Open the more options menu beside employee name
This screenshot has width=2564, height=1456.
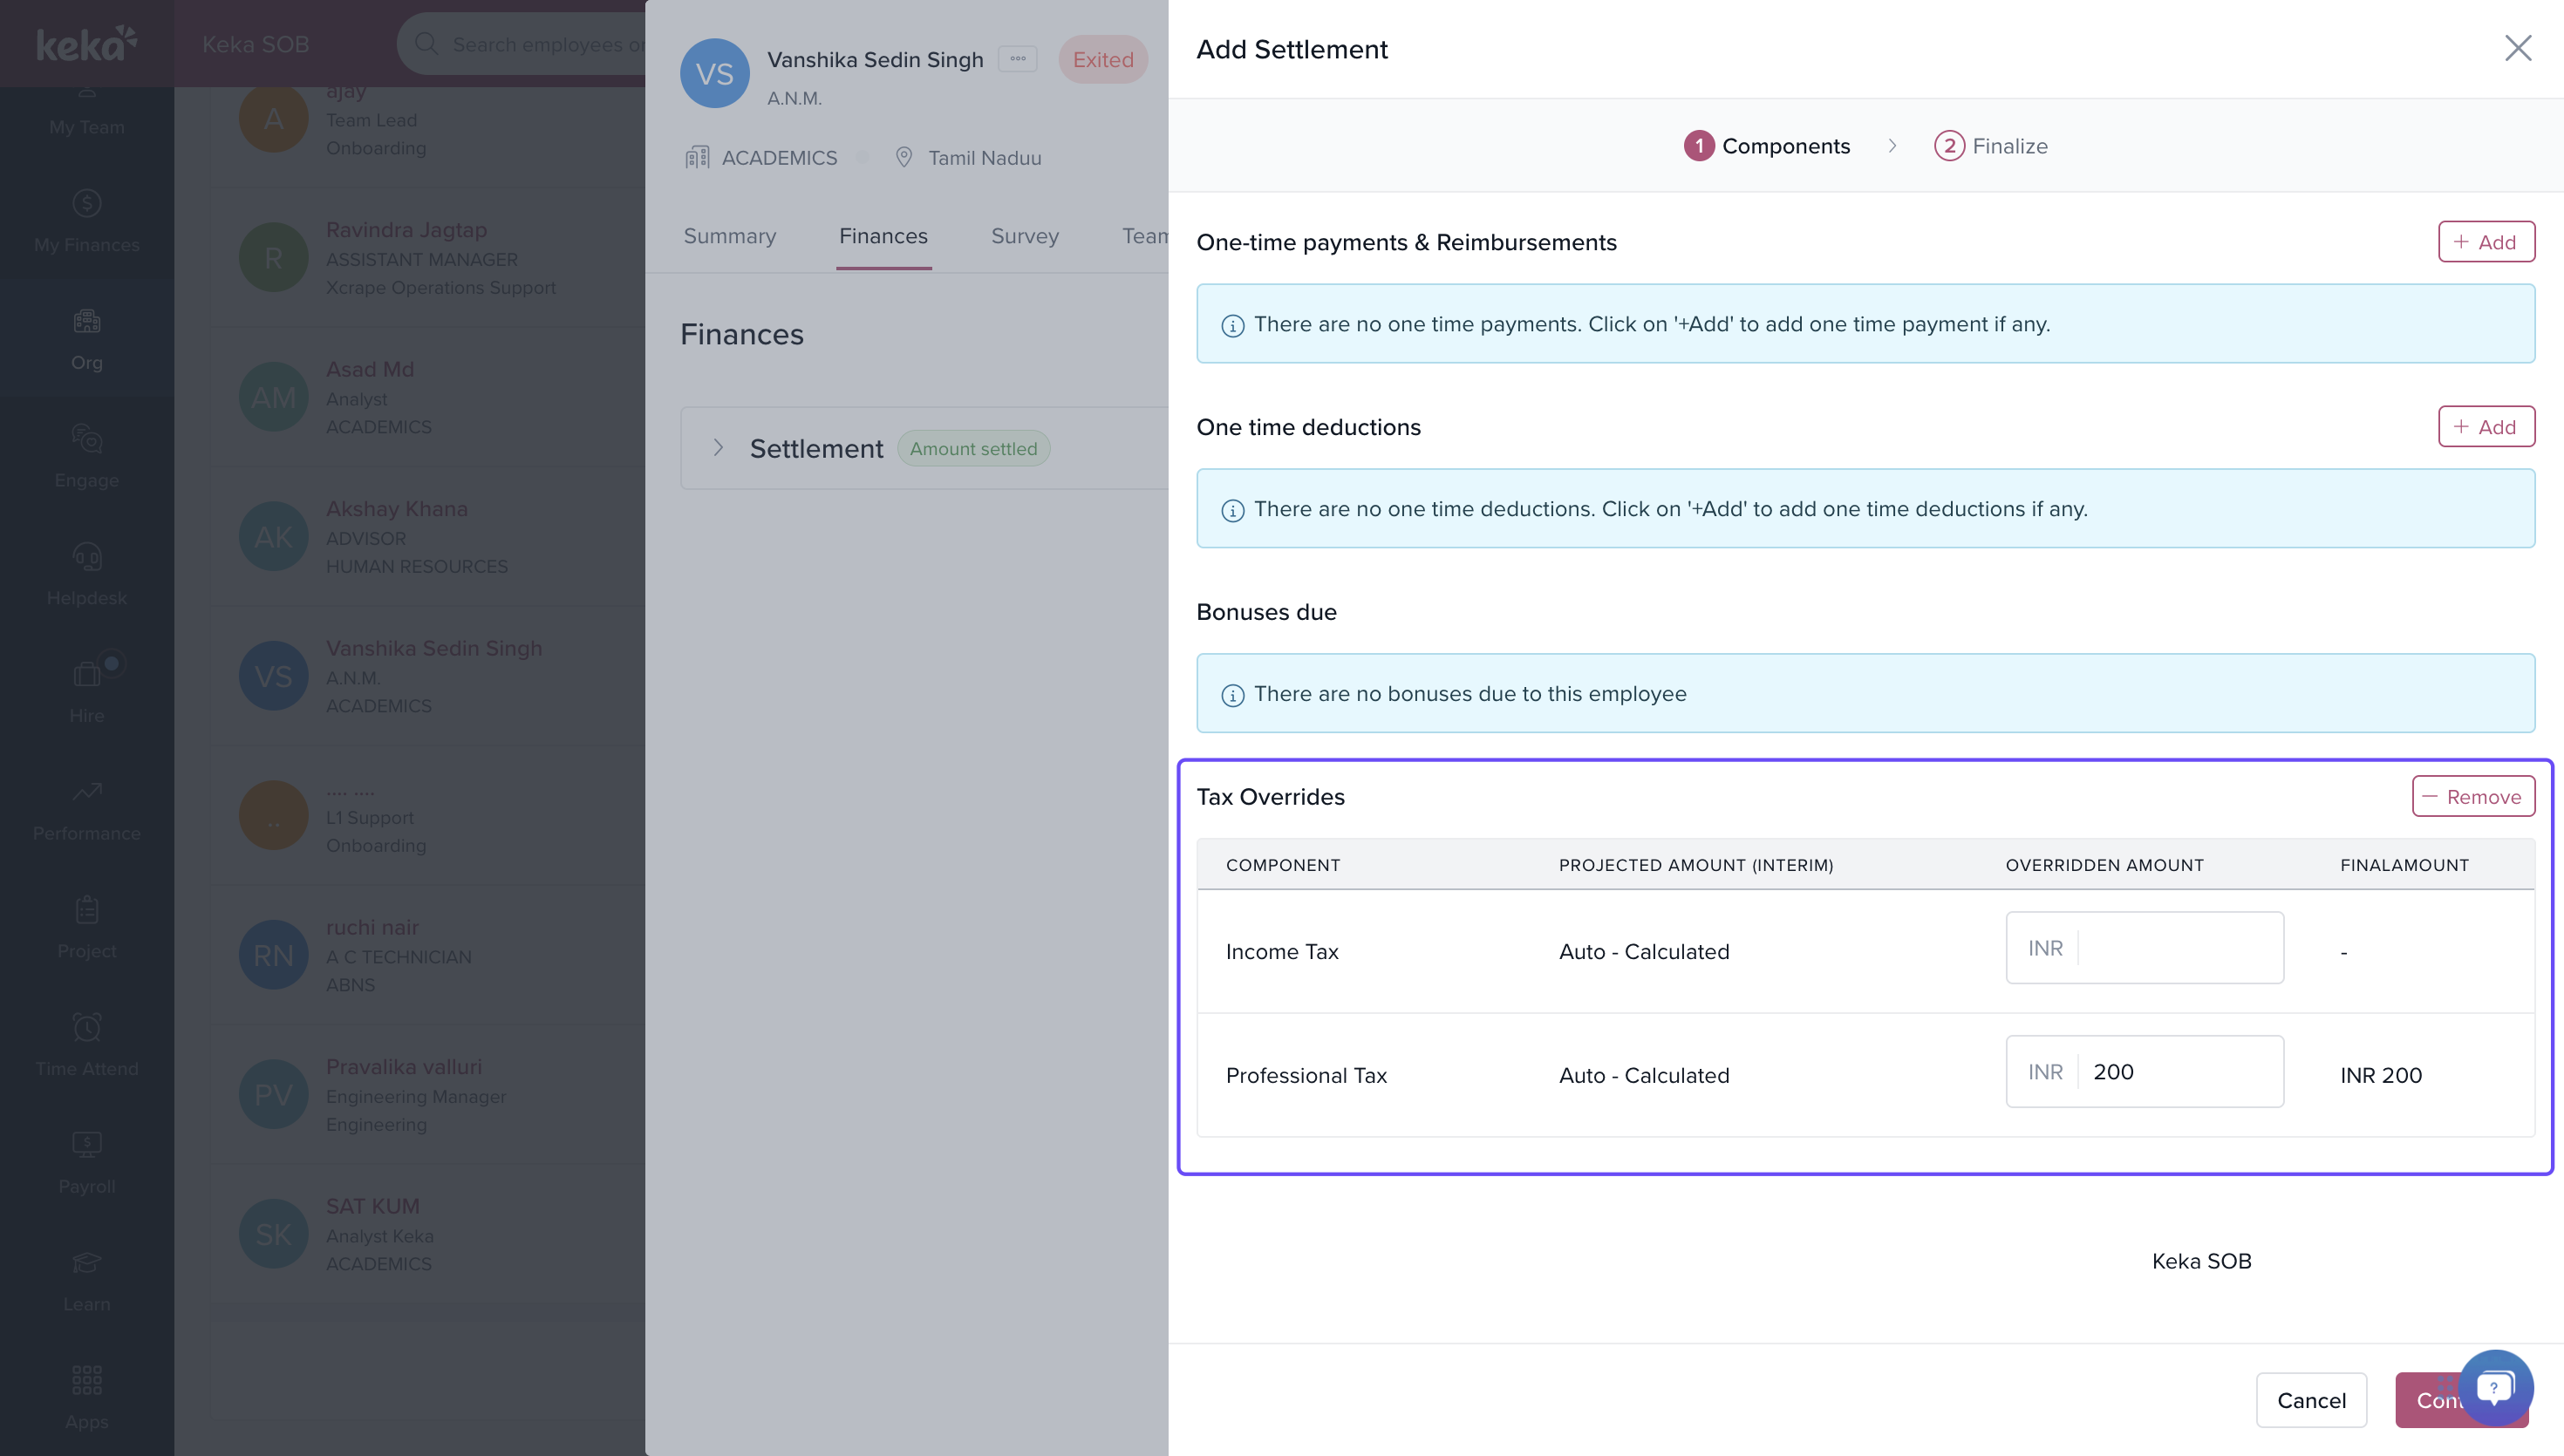click(x=1018, y=59)
